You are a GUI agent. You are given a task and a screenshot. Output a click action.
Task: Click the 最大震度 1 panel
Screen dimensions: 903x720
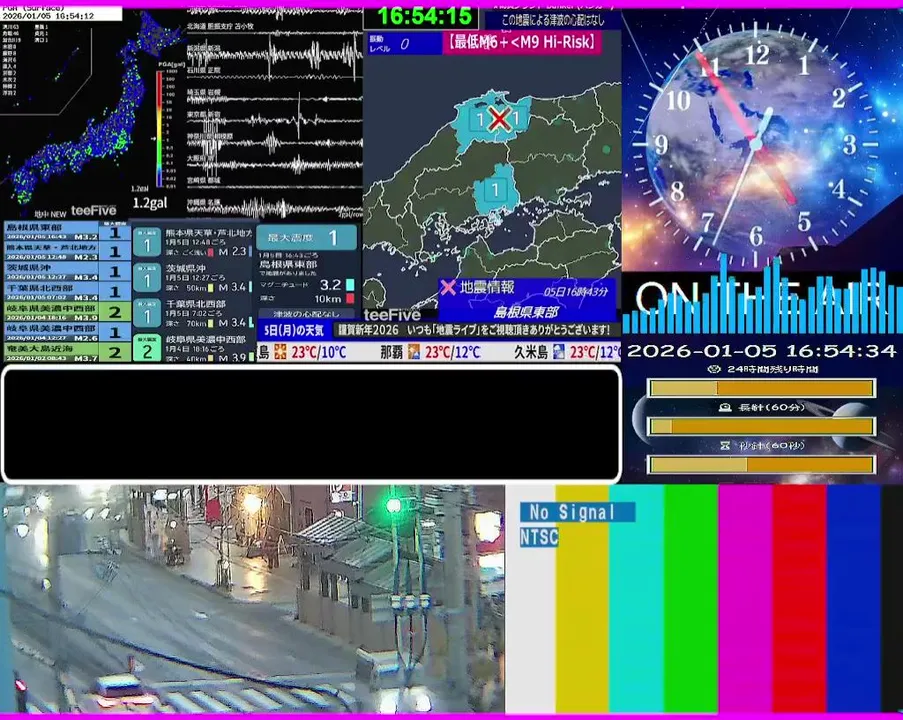click(306, 237)
